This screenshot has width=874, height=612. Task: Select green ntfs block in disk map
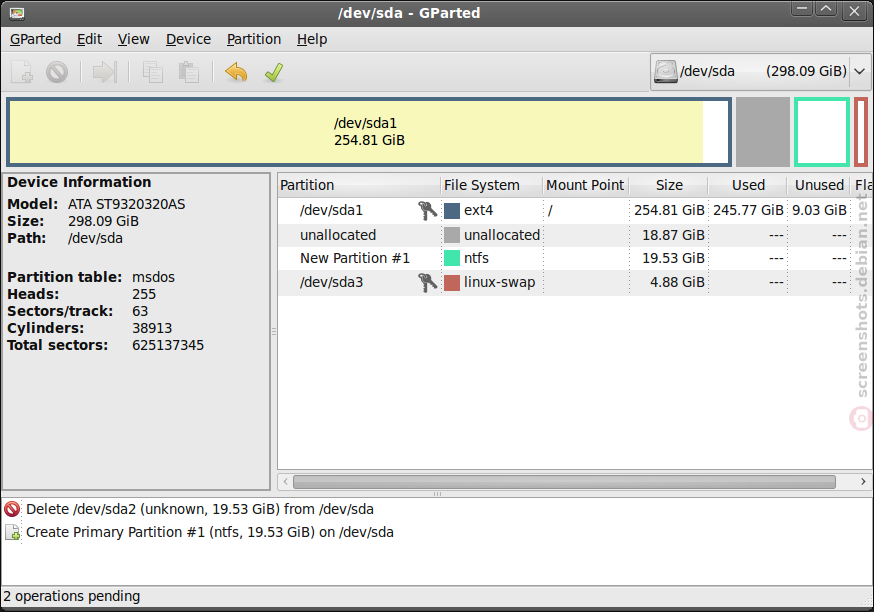click(x=822, y=132)
